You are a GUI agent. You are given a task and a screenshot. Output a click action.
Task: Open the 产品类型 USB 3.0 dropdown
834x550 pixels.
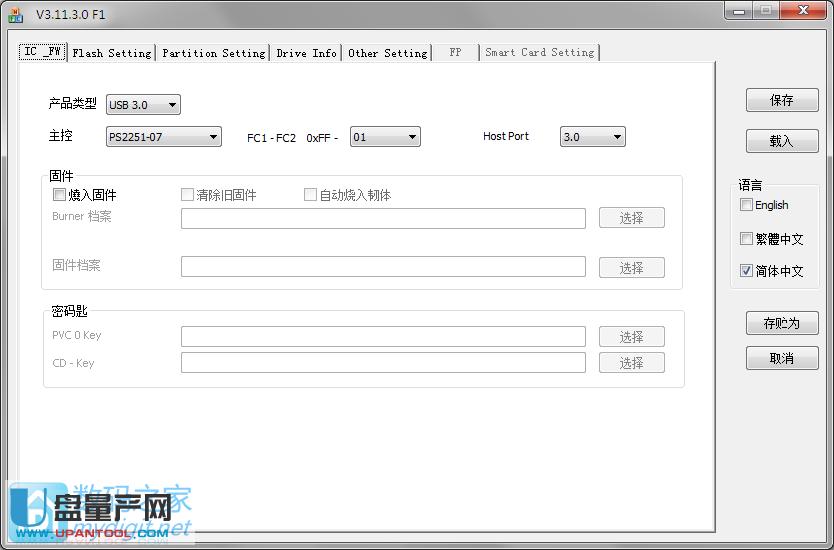pyautogui.click(x=143, y=105)
